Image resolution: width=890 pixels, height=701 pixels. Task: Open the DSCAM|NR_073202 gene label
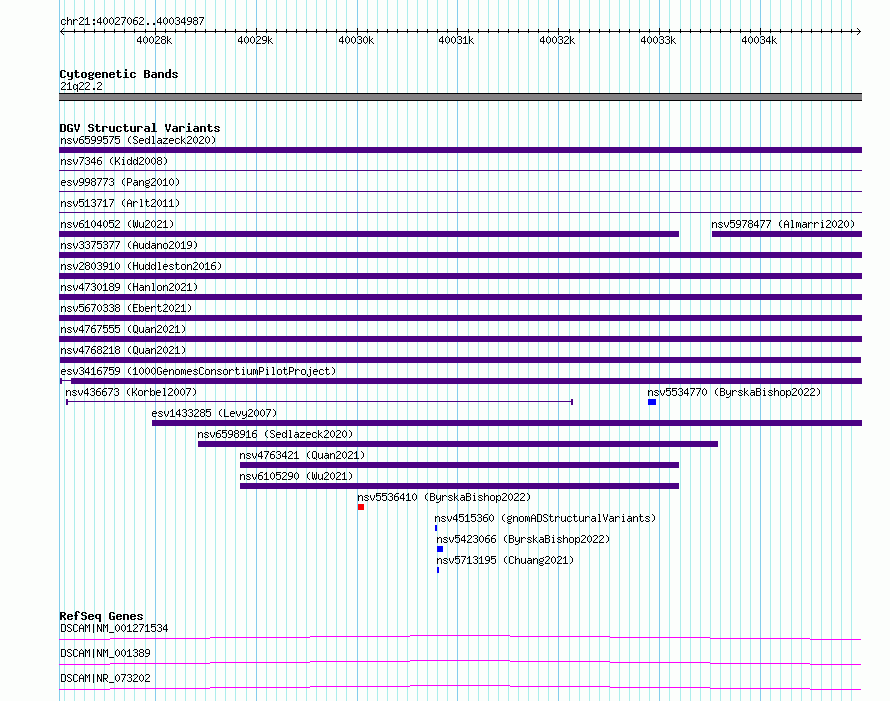tap(105, 678)
